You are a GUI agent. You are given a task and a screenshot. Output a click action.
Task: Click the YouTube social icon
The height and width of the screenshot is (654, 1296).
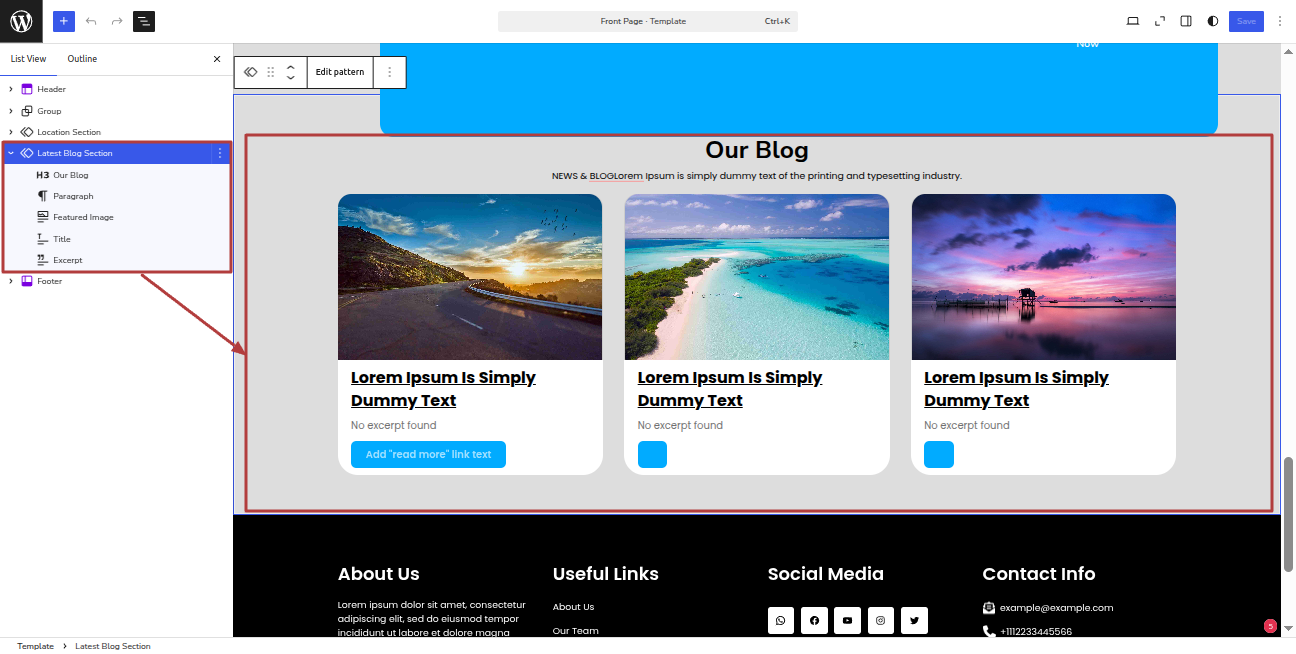click(x=847, y=621)
